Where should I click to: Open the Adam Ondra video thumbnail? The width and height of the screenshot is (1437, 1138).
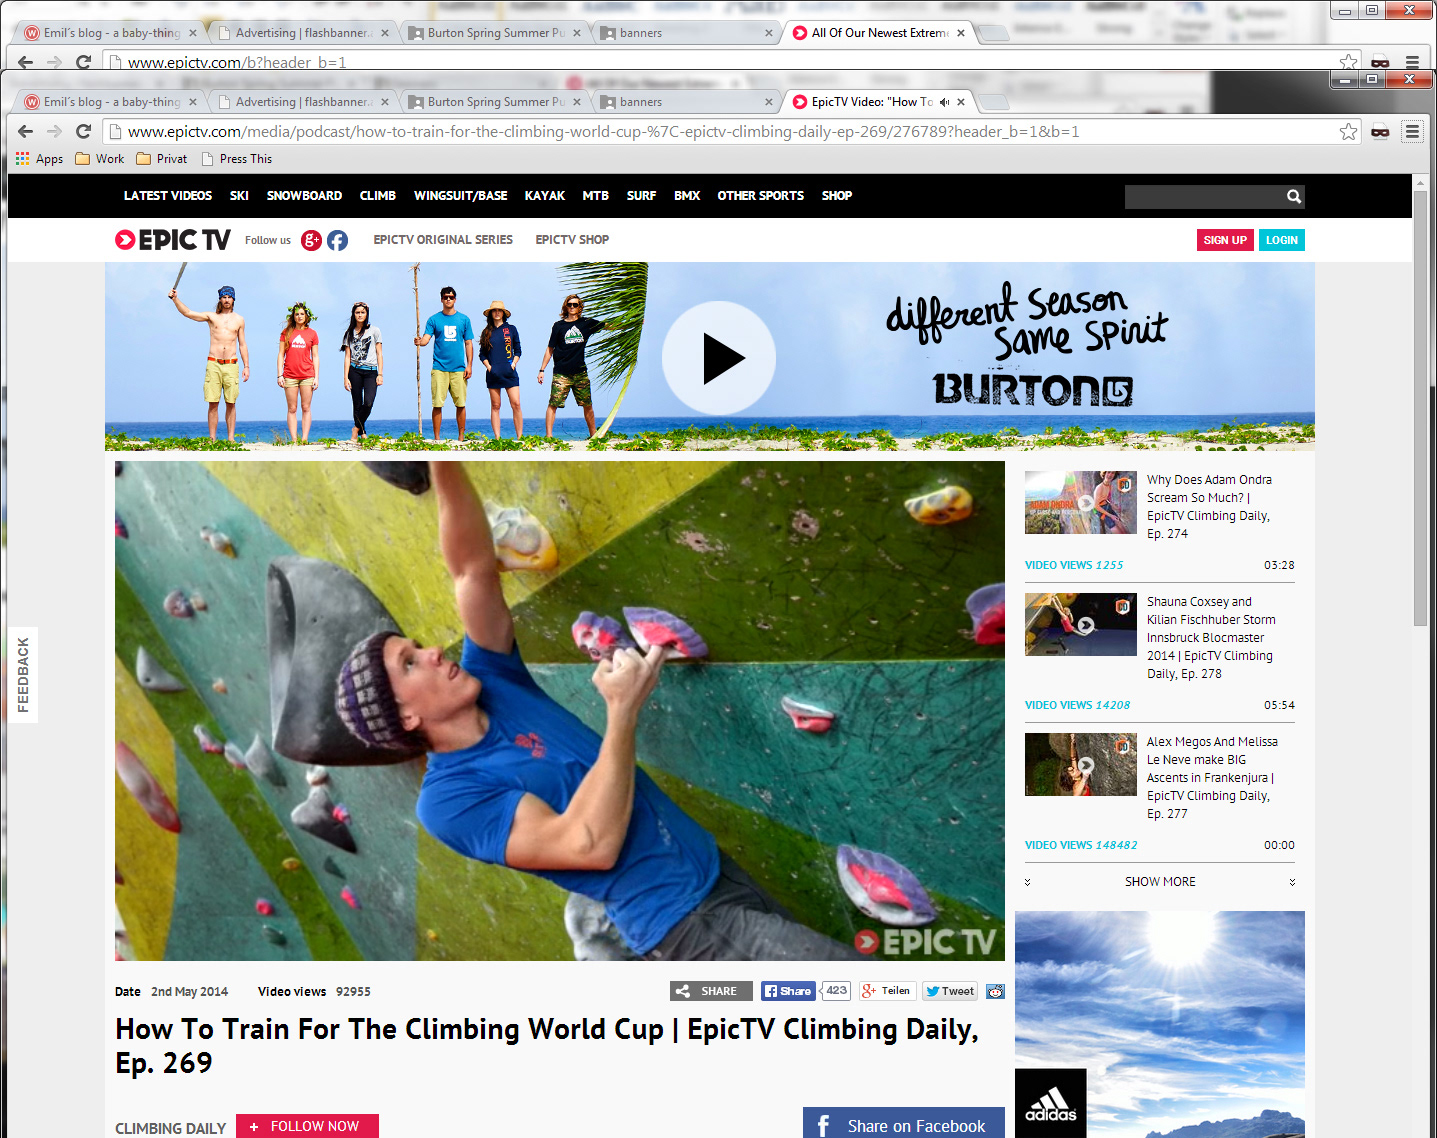click(1081, 502)
